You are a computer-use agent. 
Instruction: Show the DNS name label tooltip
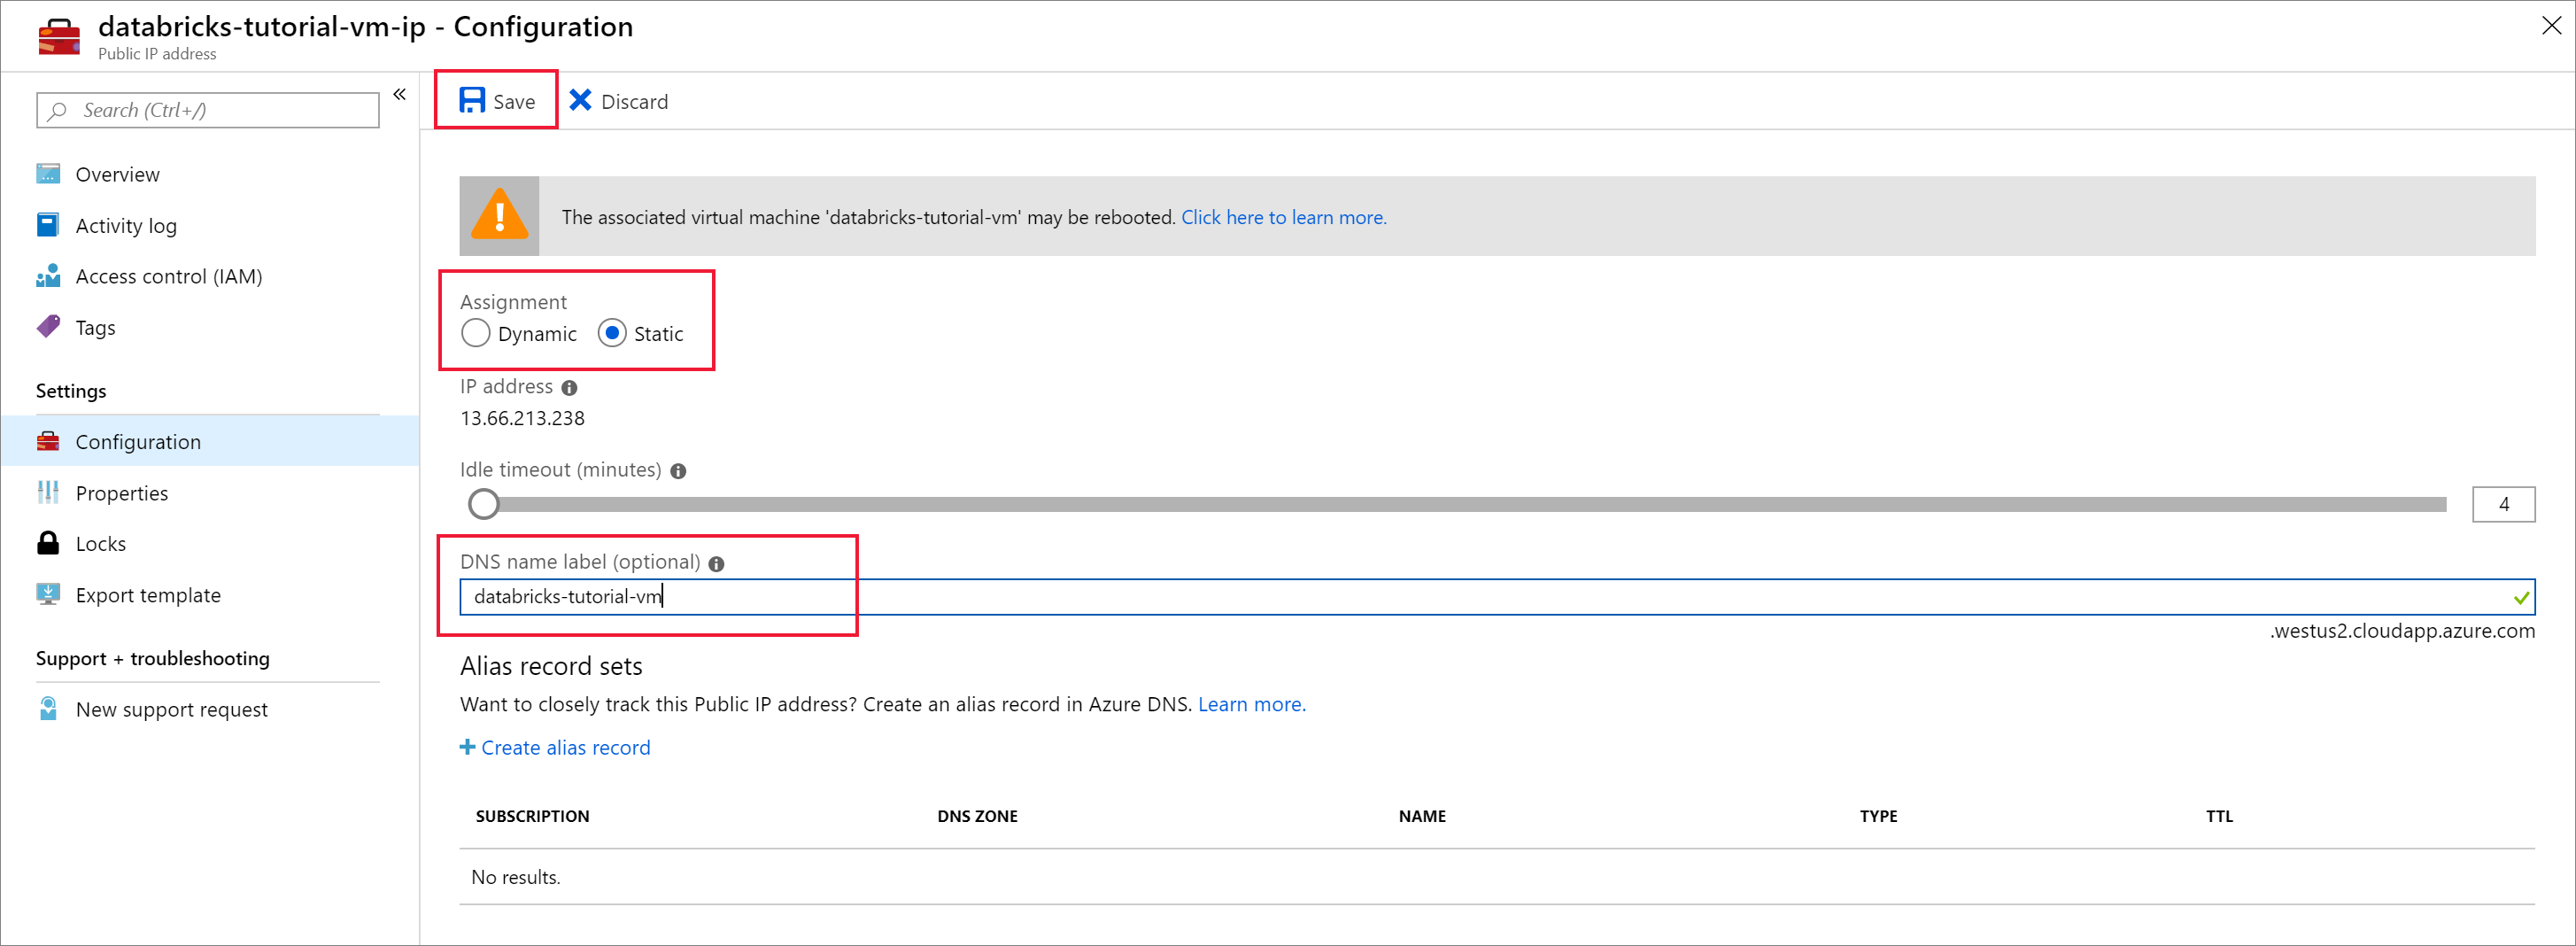[x=717, y=564]
